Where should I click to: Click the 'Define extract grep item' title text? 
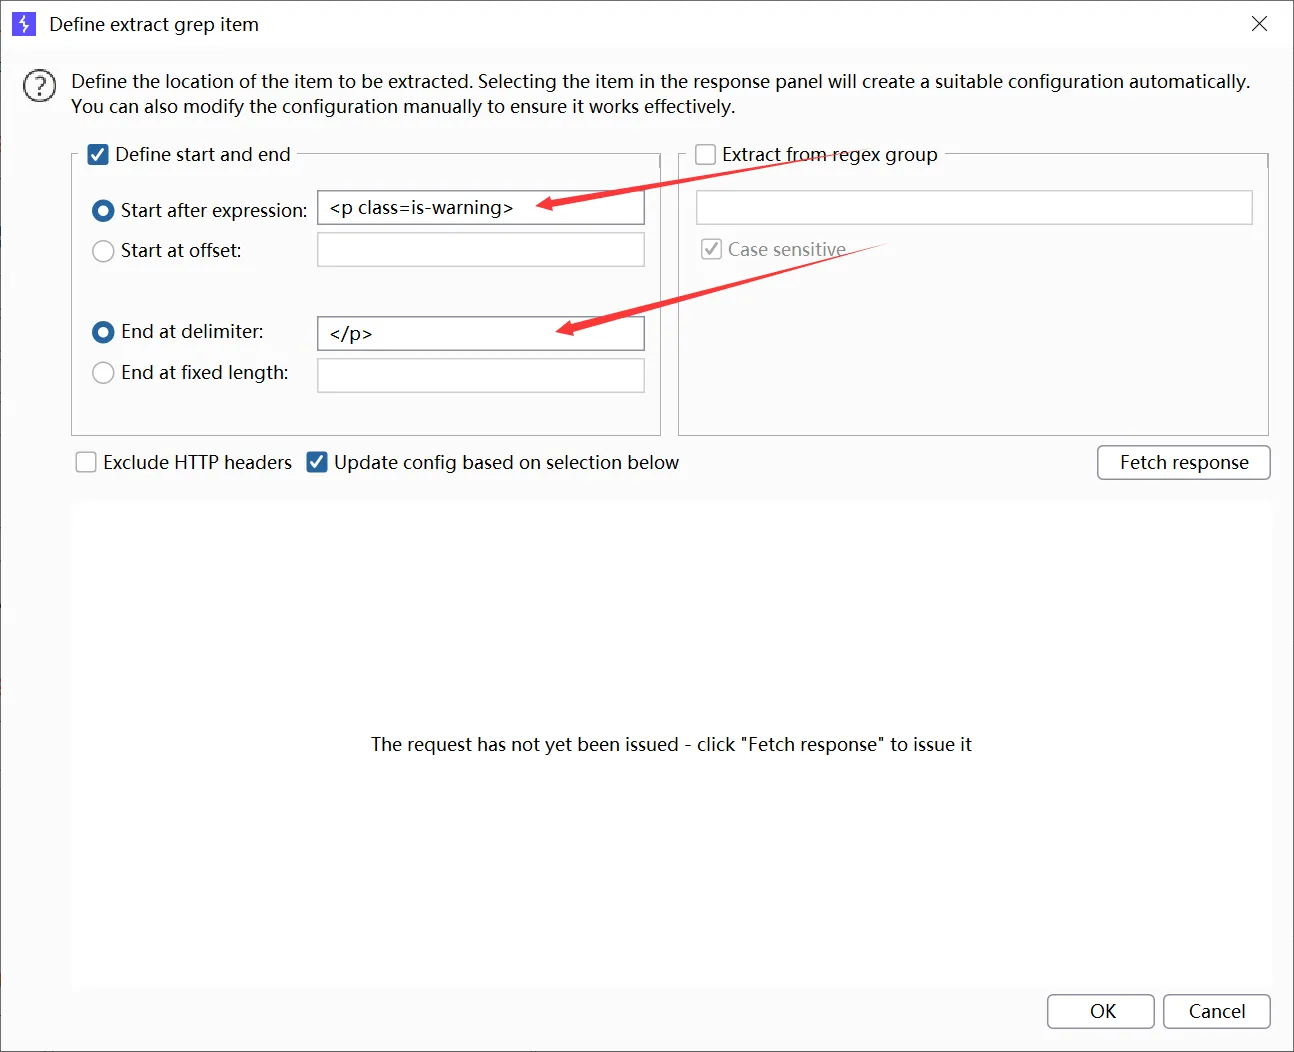pyautogui.click(x=154, y=24)
